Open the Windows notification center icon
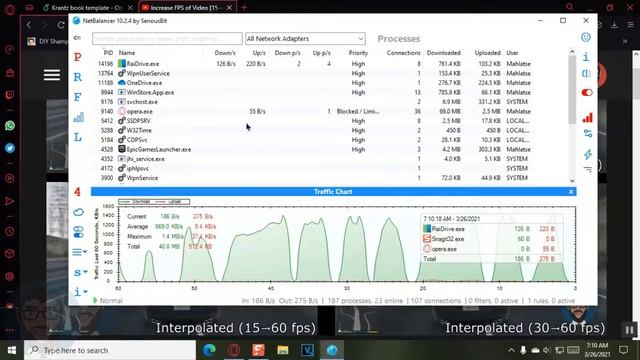Viewport: 640px width, 360px height. coord(623,350)
